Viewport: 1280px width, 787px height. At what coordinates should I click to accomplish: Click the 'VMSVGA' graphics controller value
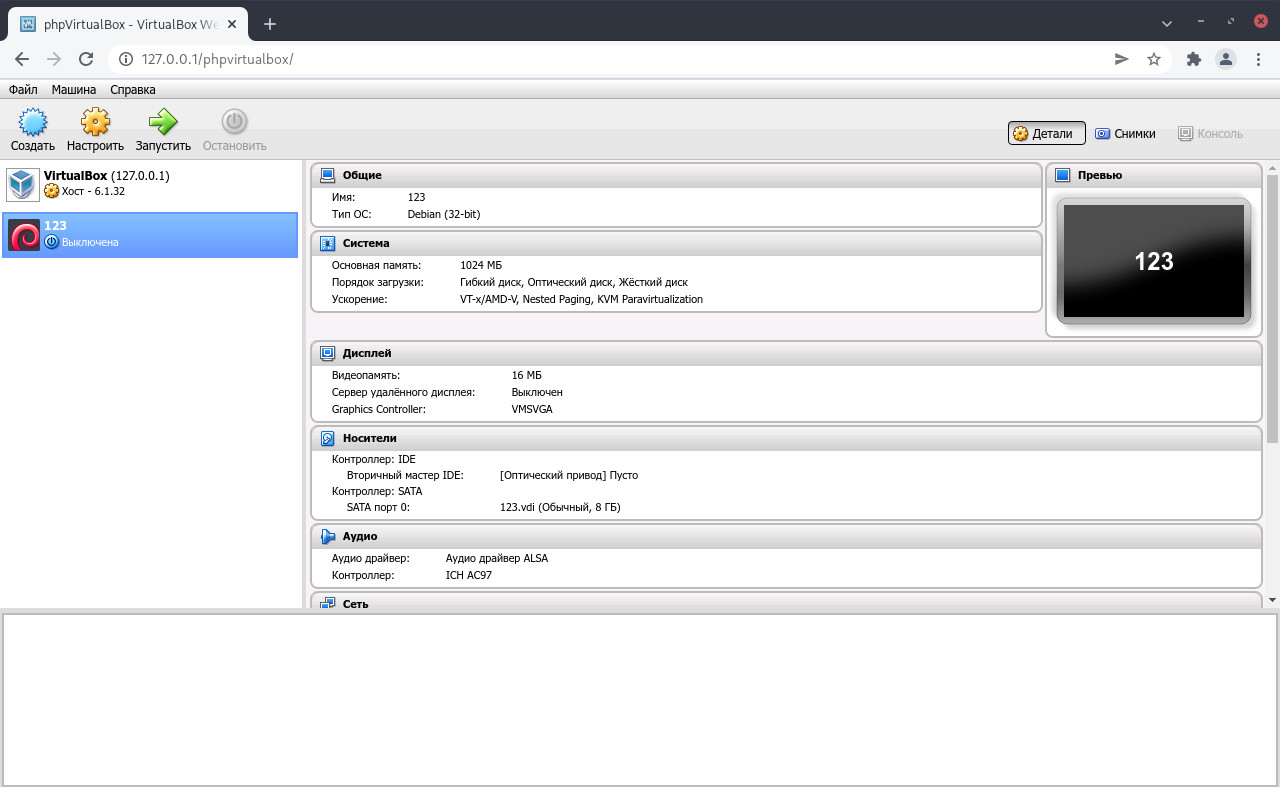pos(532,409)
